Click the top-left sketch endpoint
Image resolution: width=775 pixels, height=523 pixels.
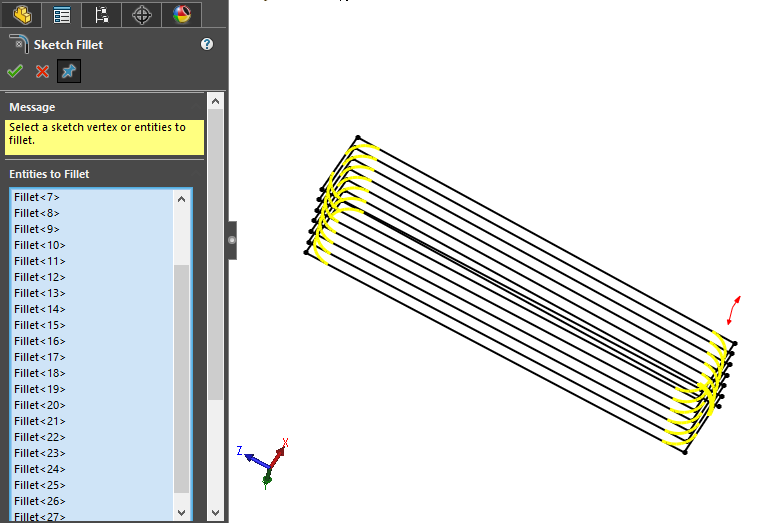pyautogui.click(x=358, y=137)
